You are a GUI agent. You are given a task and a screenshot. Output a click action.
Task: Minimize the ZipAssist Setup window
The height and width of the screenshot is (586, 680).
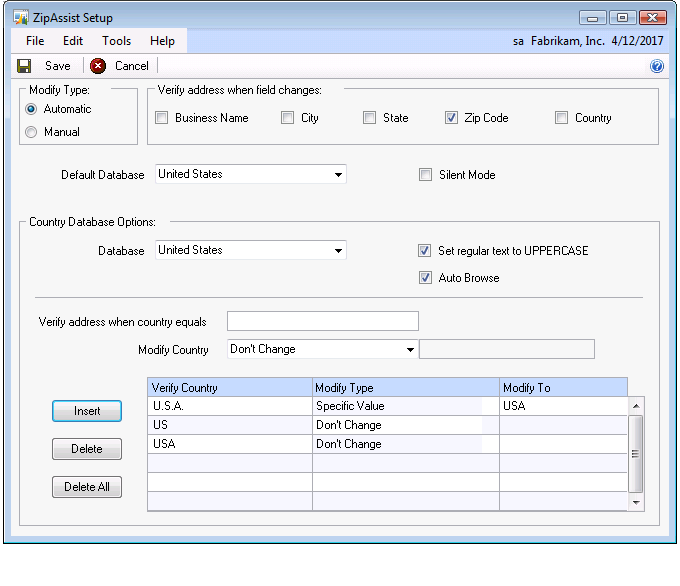[x=592, y=18]
